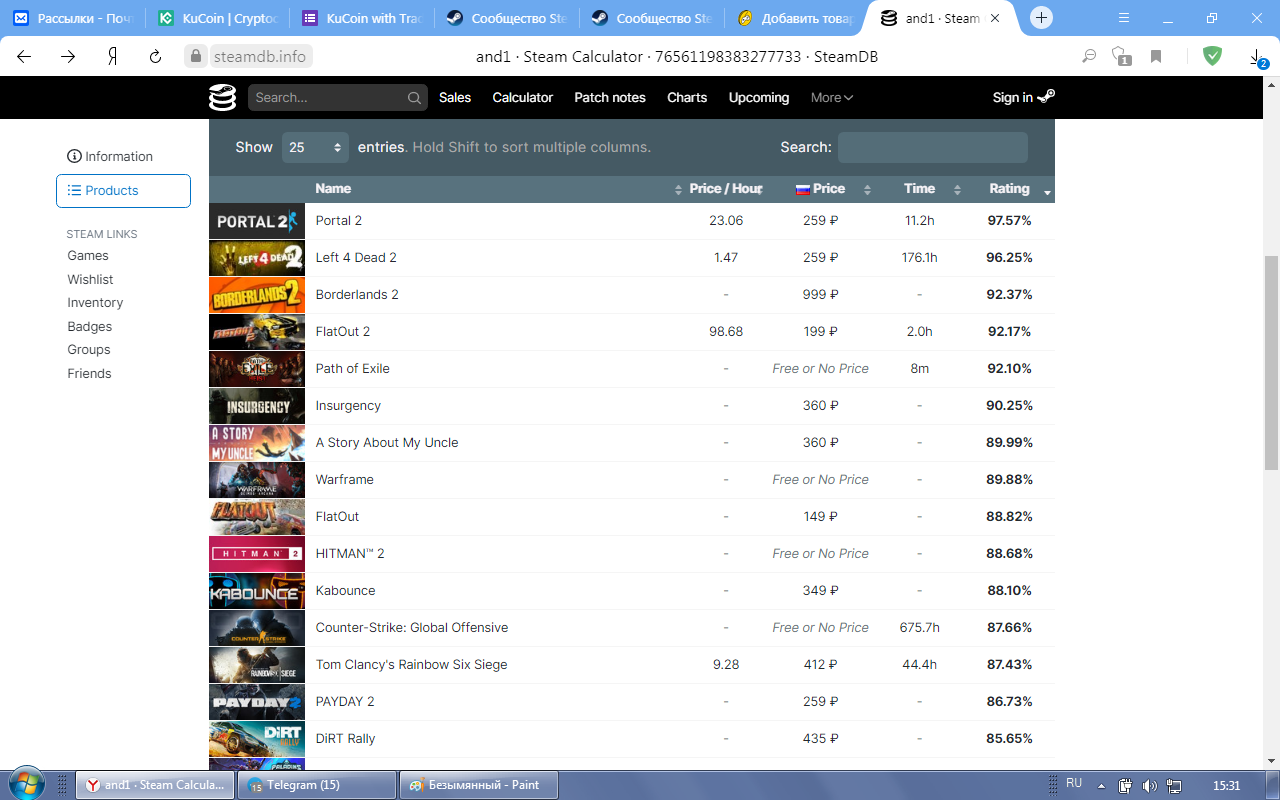Open FlatOut 2 game link
1280x800 pixels.
click(x=343, y=332)
